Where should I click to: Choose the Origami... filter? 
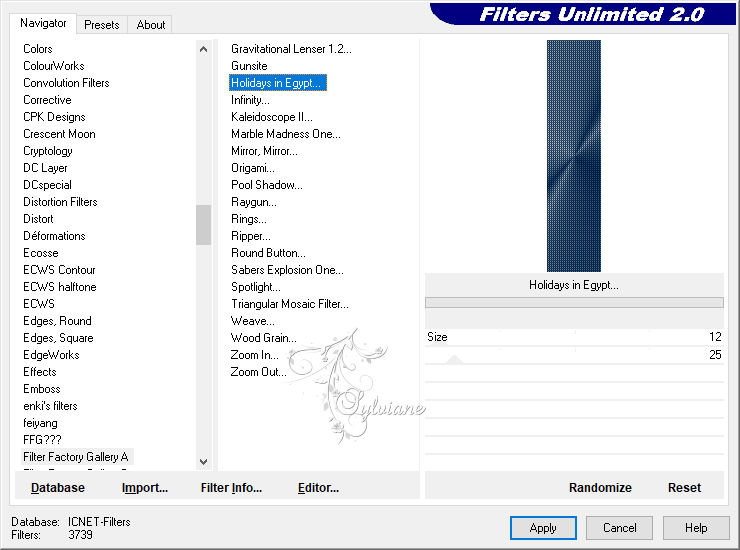click(x=252, y=168)
